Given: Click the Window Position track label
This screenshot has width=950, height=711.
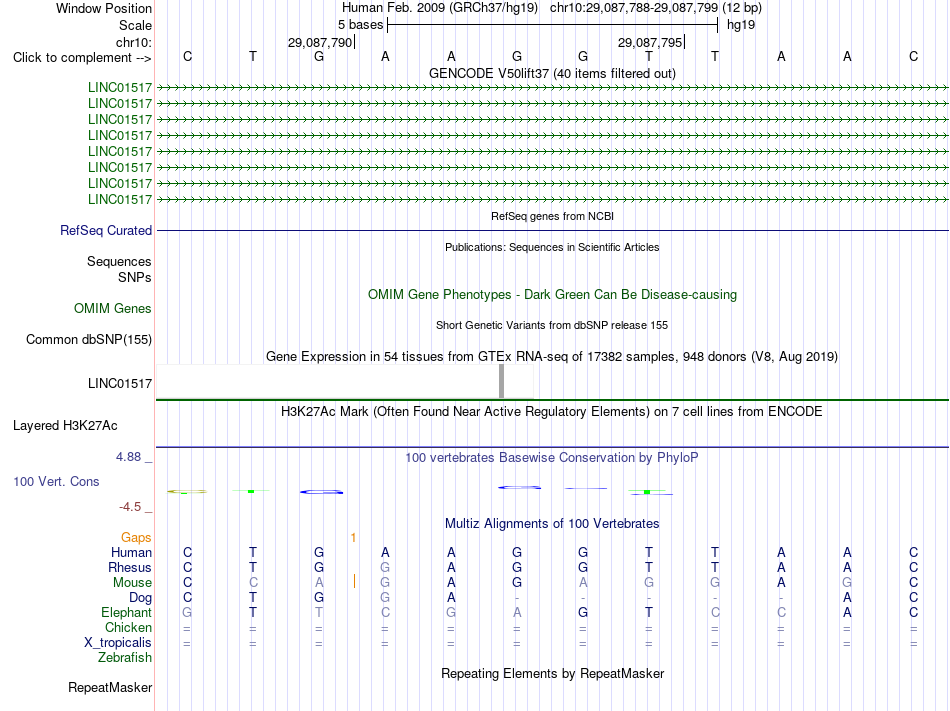Looking at the screenshot, I should (104, 8).
